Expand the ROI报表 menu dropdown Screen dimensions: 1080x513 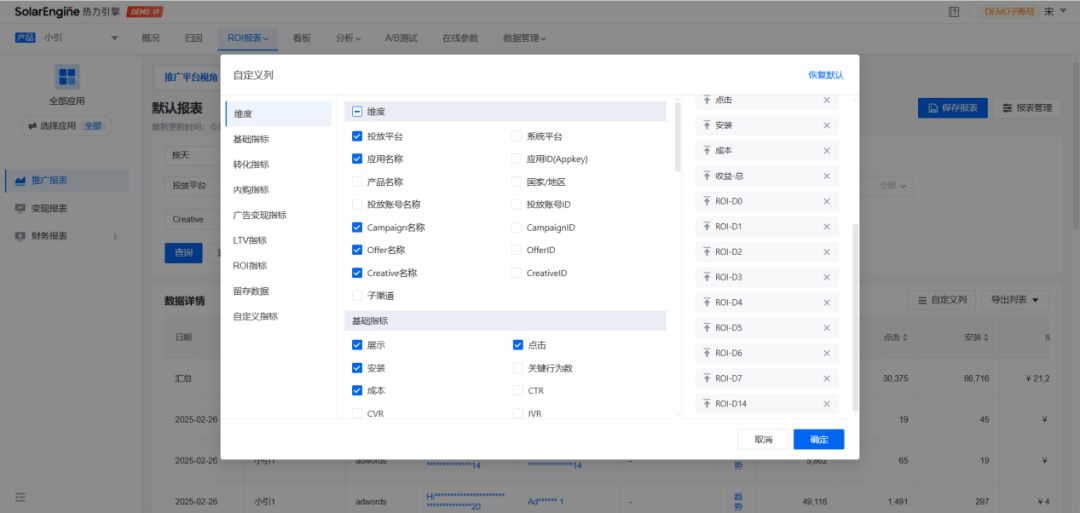(248, 39)
